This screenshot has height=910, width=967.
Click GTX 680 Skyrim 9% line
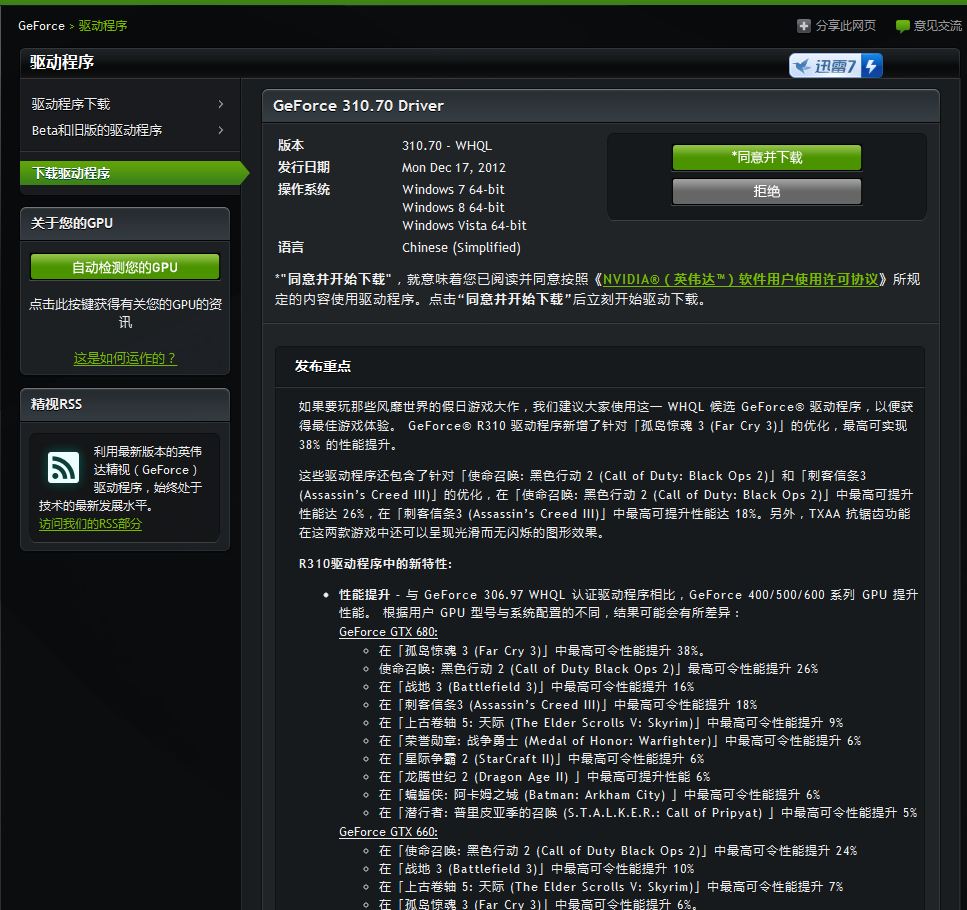pos(611,723)
